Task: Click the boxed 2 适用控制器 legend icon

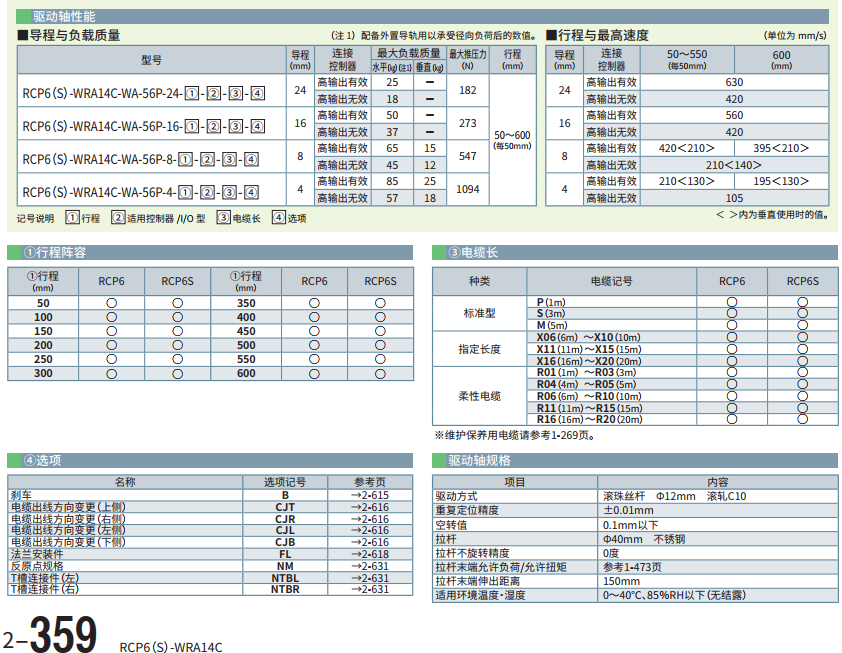Action: click(118, 217)
